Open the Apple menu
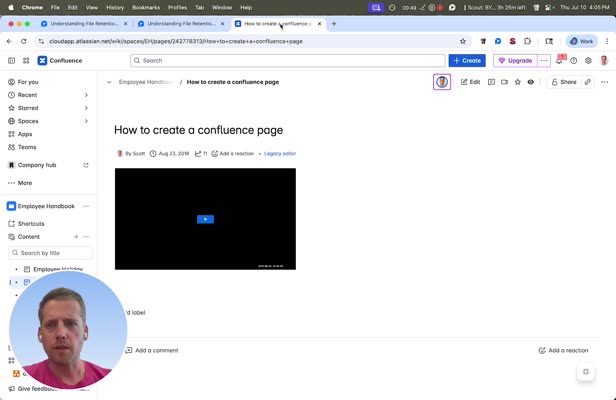Screen dimensions: 616x400 pos(11,7)
